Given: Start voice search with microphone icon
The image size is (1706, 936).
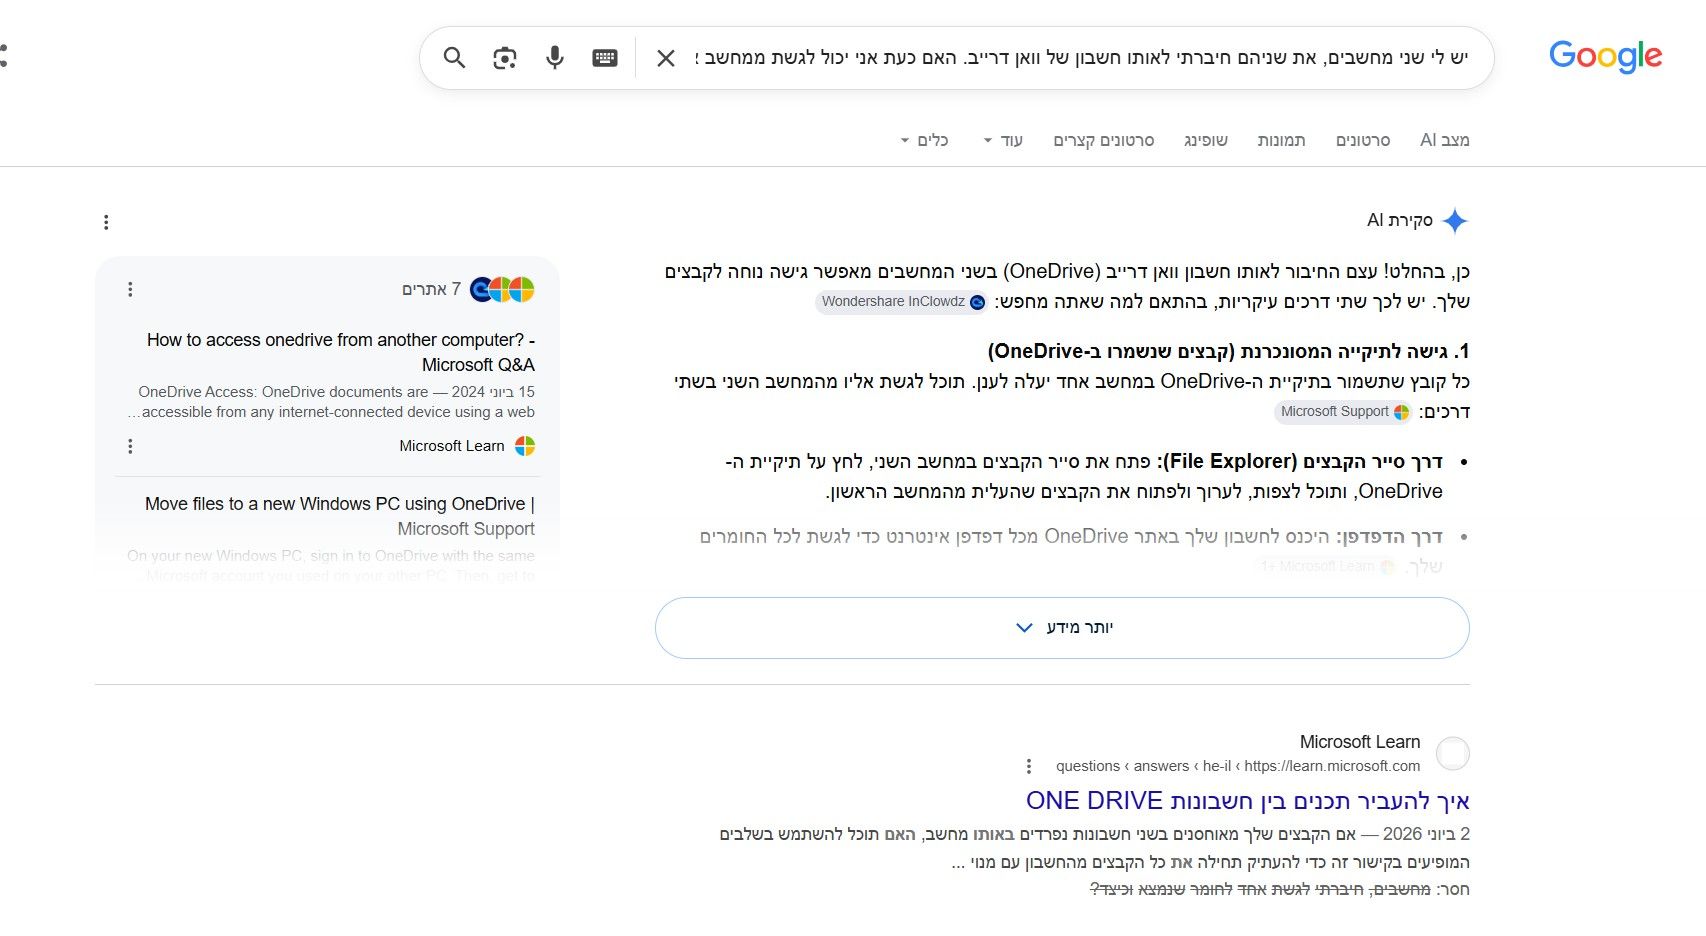Looking at the screenshot, I should [x=555, y=58].
